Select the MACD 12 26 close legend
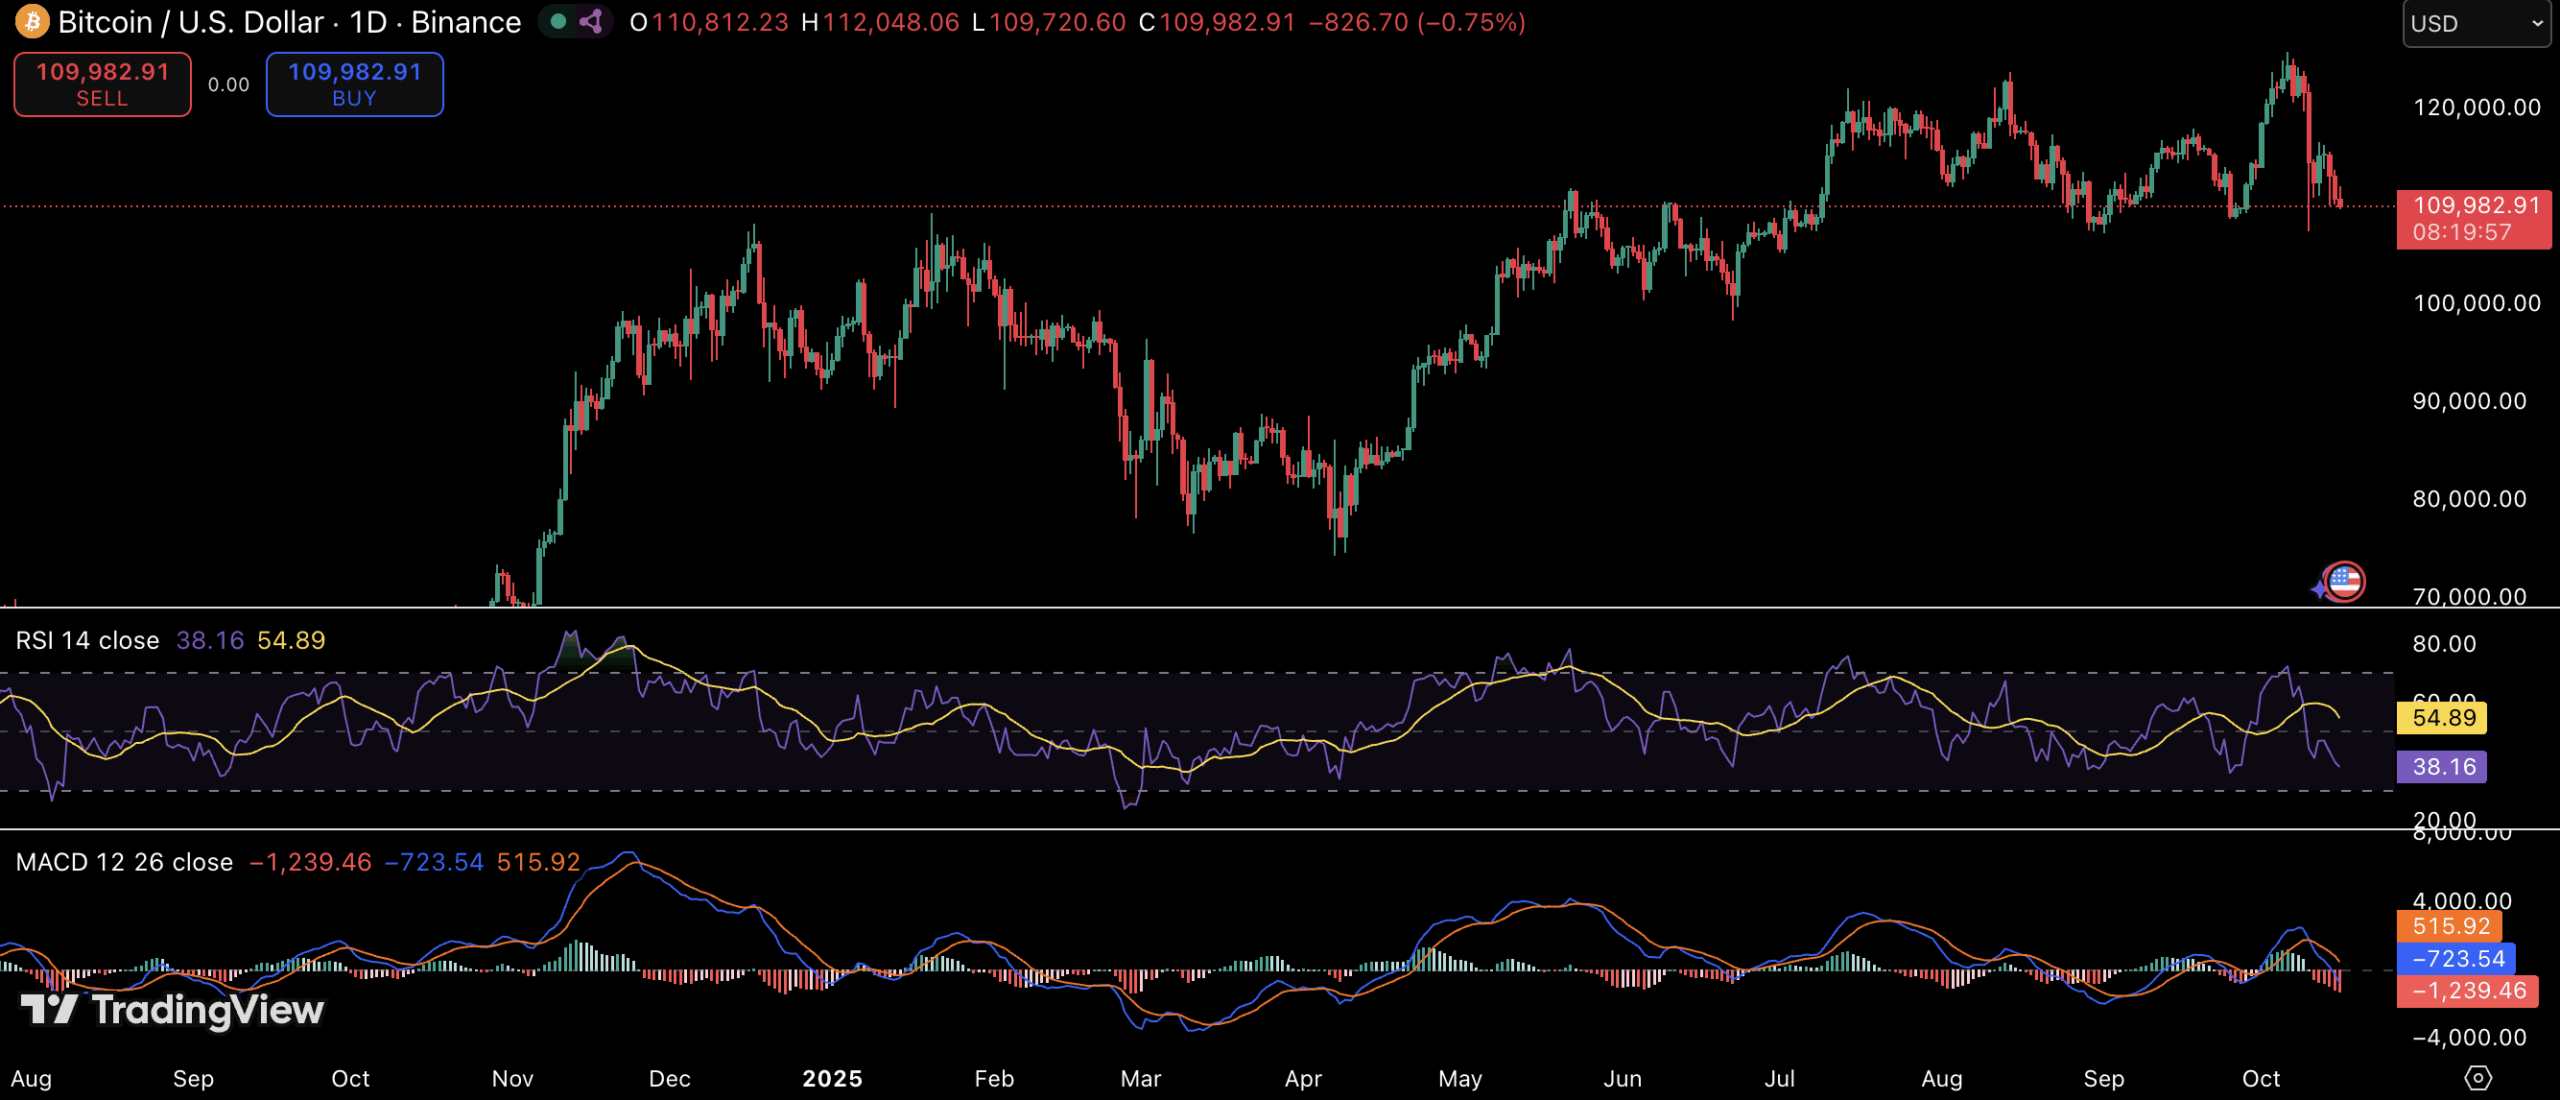The width and height of the screenshot is (2560, 1100). [124, 862]
